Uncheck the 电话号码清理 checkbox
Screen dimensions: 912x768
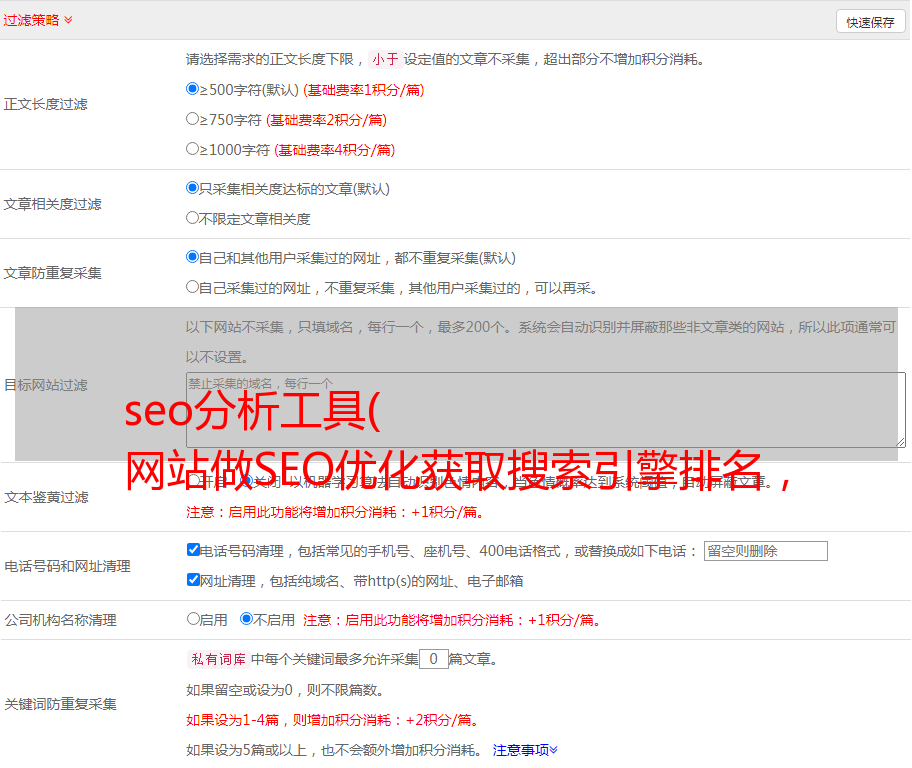click(193, 550)
